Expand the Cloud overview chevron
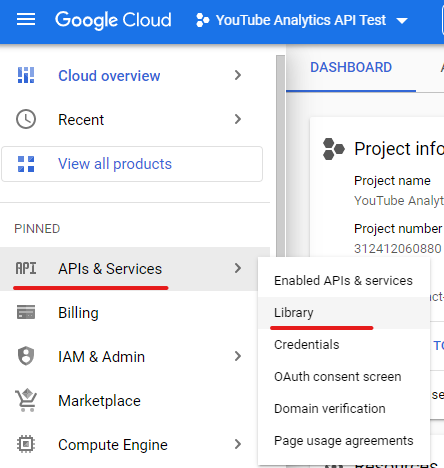Viewport: 444px width, 468px height. (x=238, y=75)
